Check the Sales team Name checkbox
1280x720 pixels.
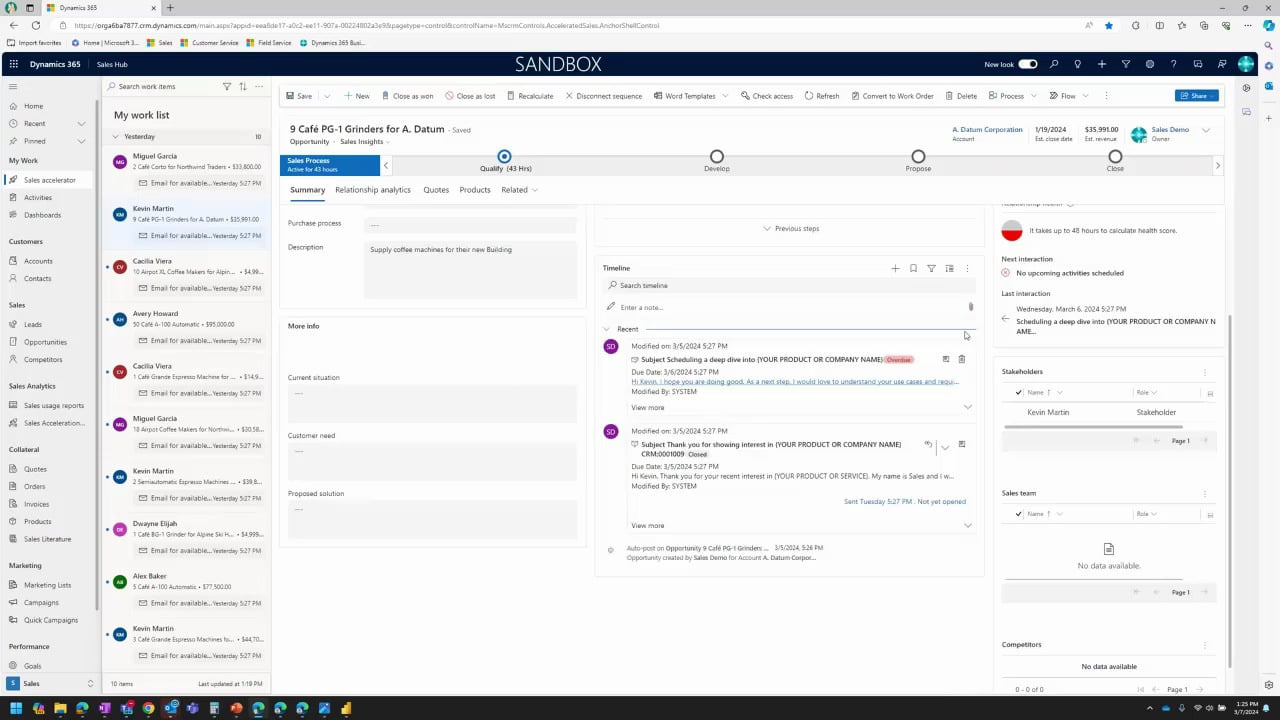[1018, 513]
